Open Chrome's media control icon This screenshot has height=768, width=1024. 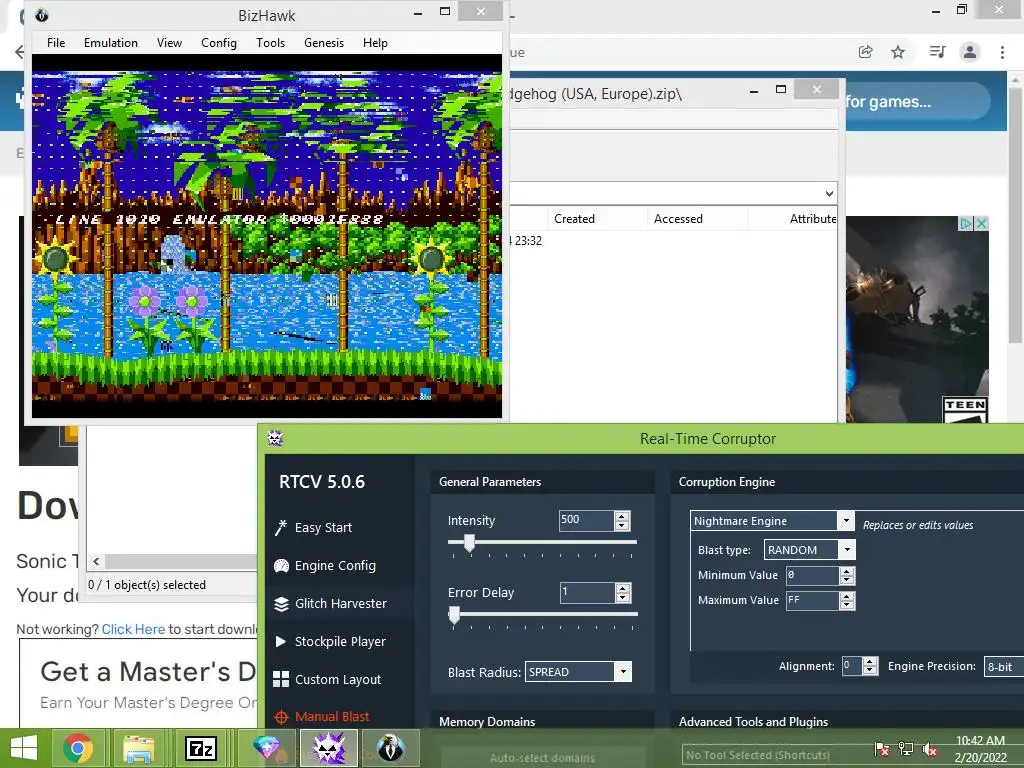point(937,52)
